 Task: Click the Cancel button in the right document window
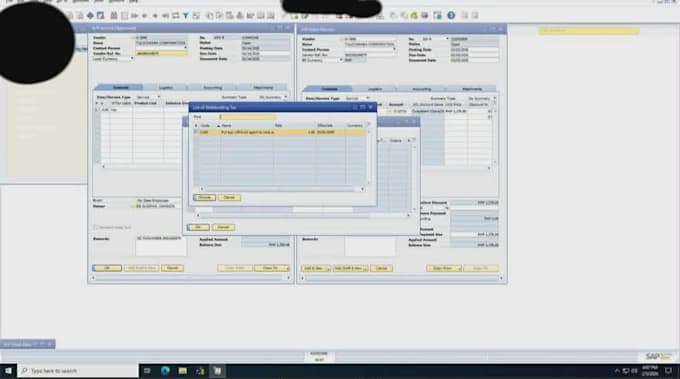click(x=381, y=268)
